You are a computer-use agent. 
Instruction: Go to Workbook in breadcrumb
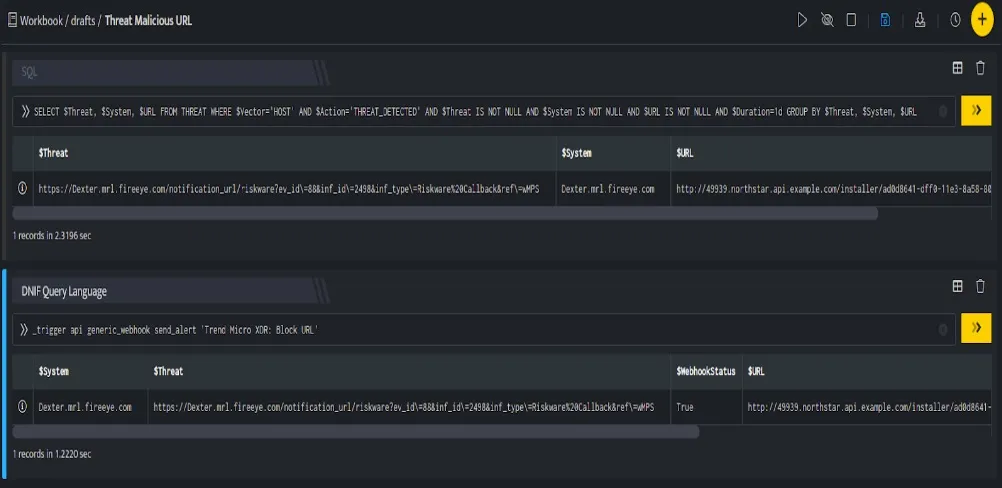tap(41, 20)
